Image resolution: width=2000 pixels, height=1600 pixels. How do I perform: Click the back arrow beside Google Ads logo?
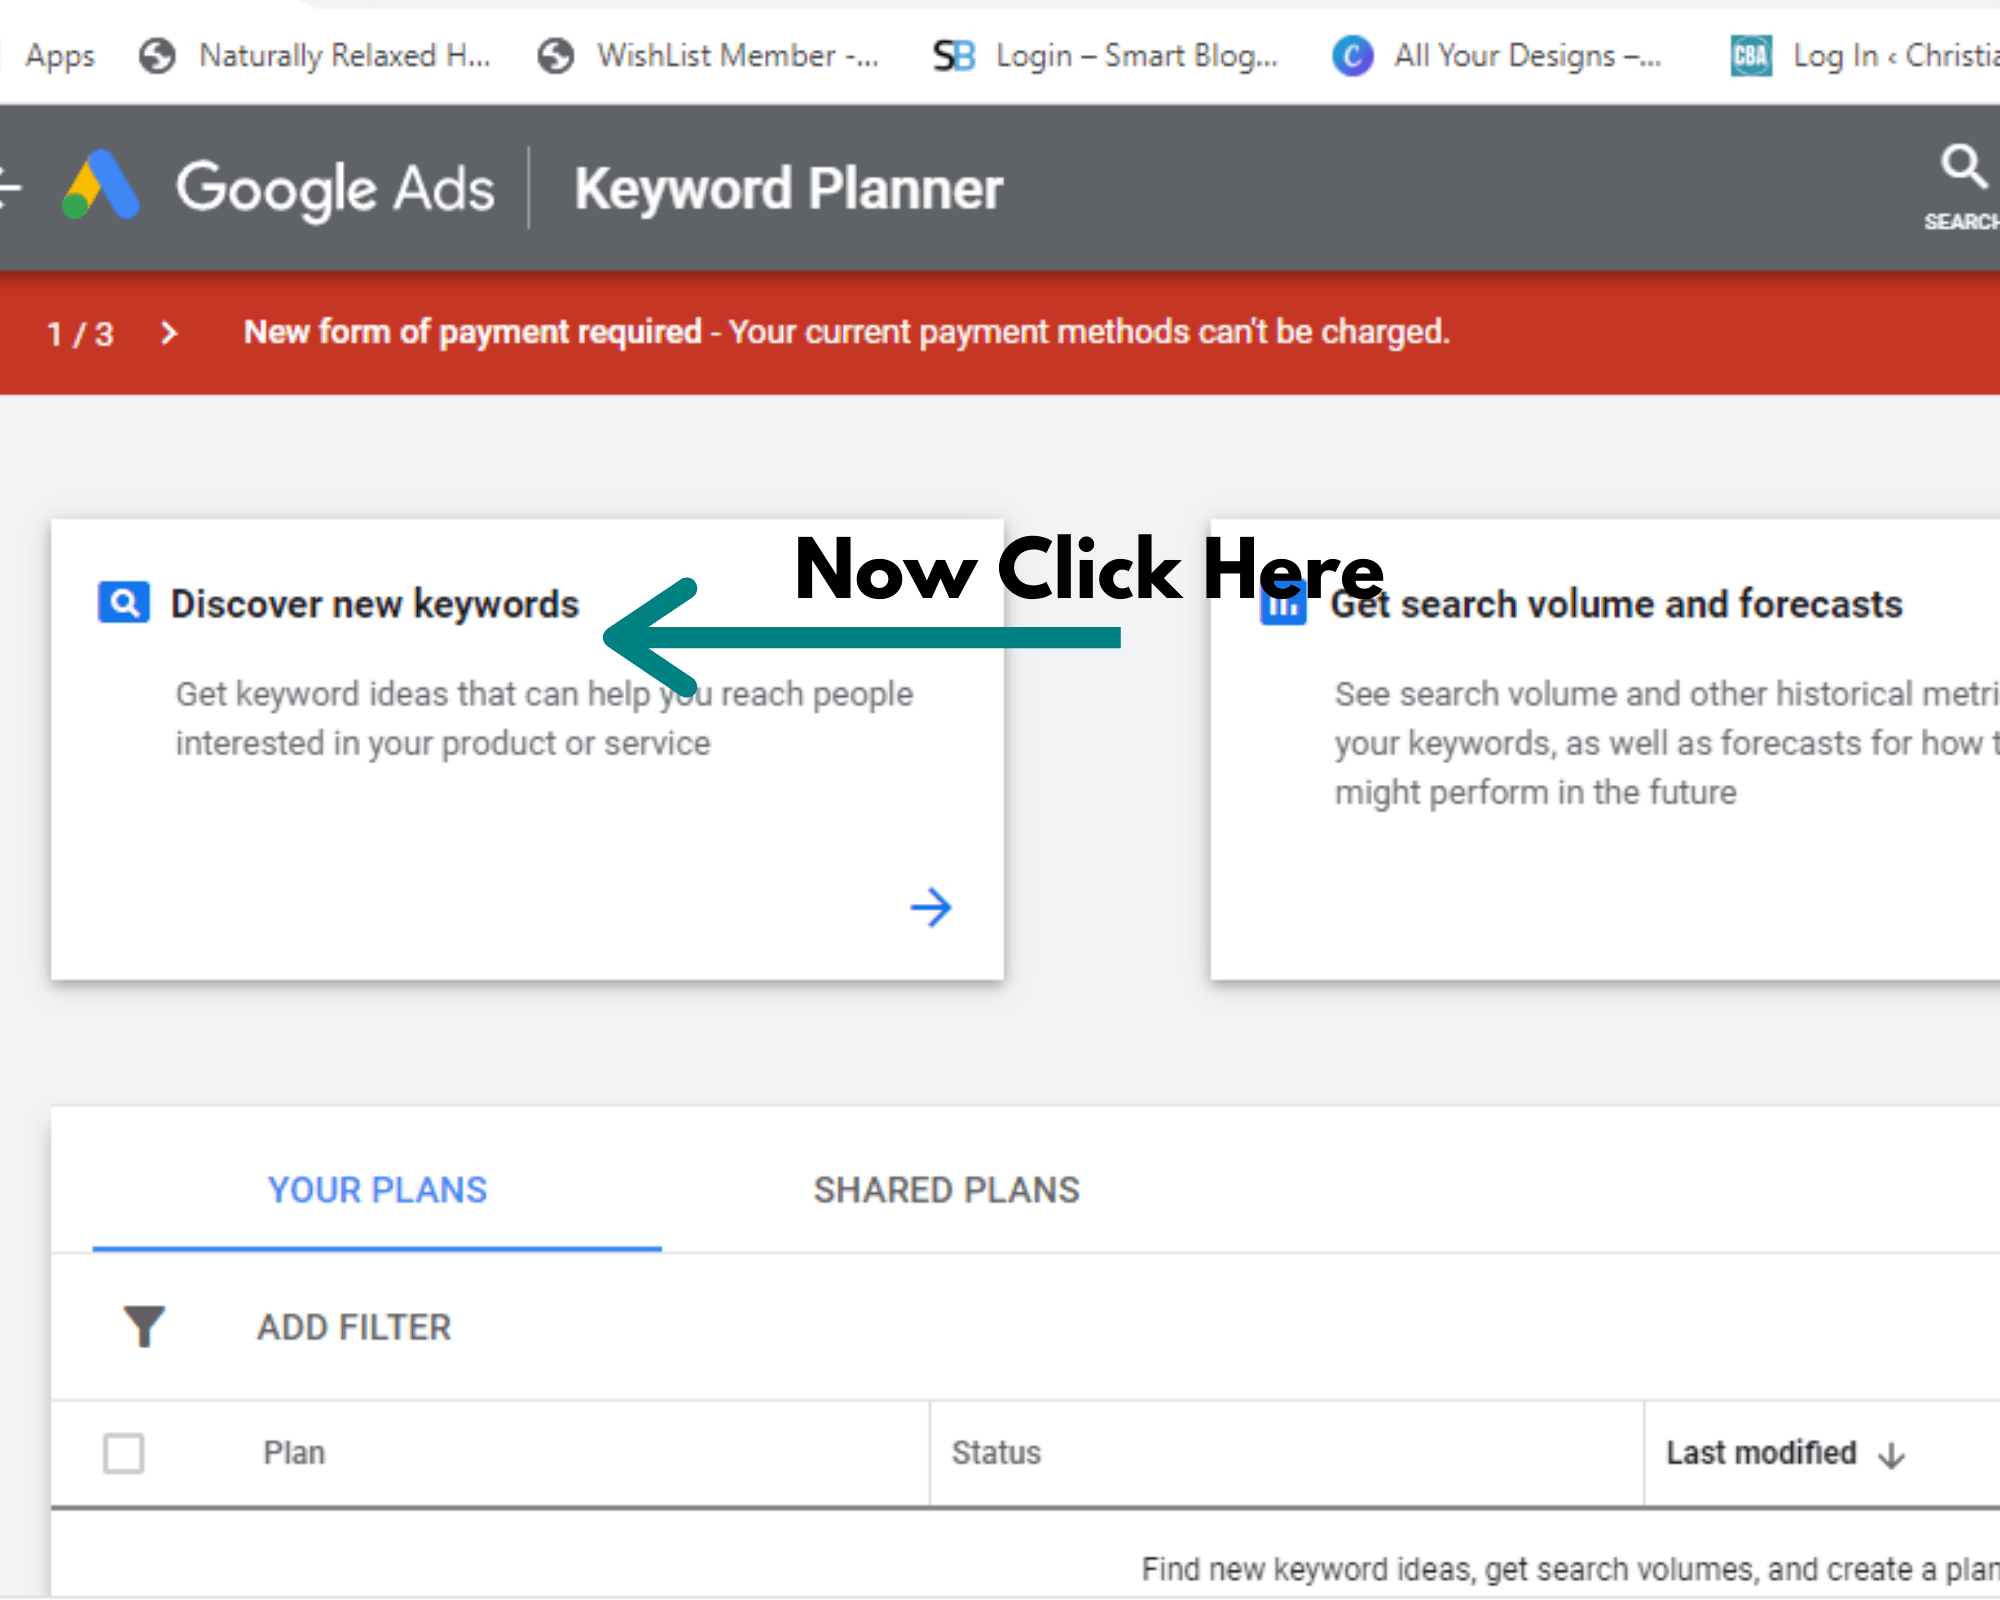[x=9, y=186]
